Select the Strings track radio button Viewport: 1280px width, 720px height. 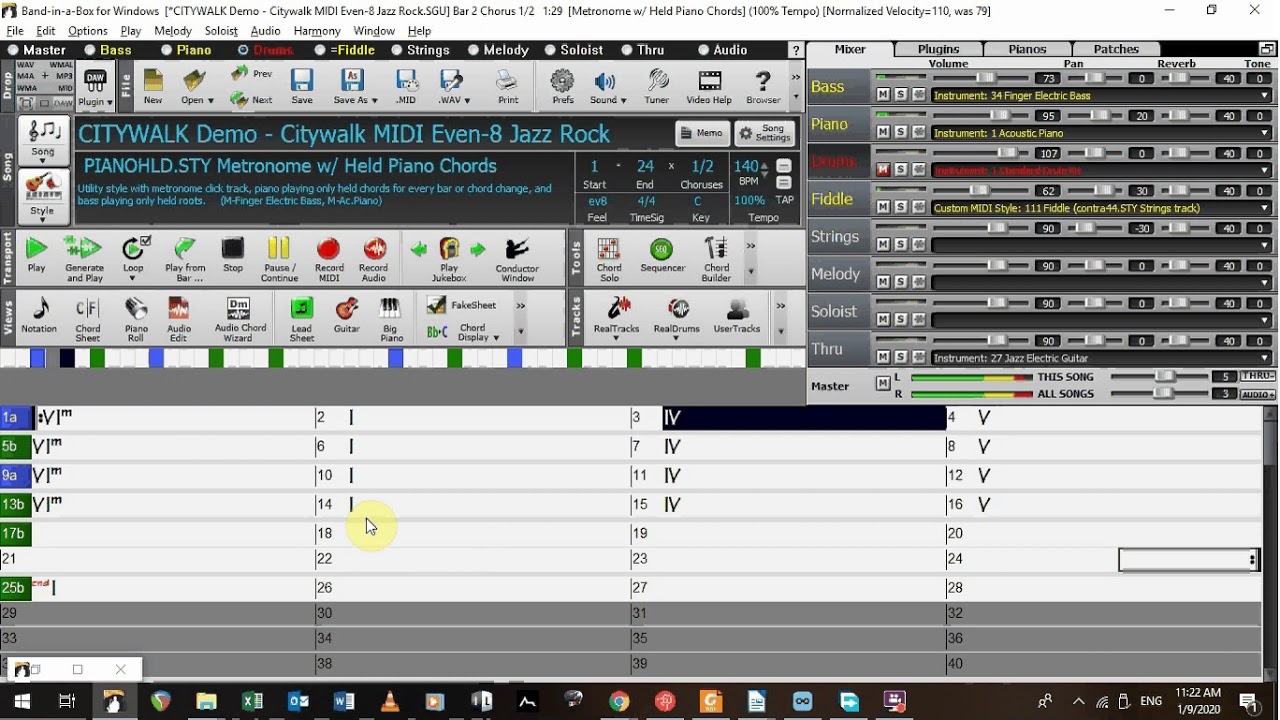pos(397,50)
